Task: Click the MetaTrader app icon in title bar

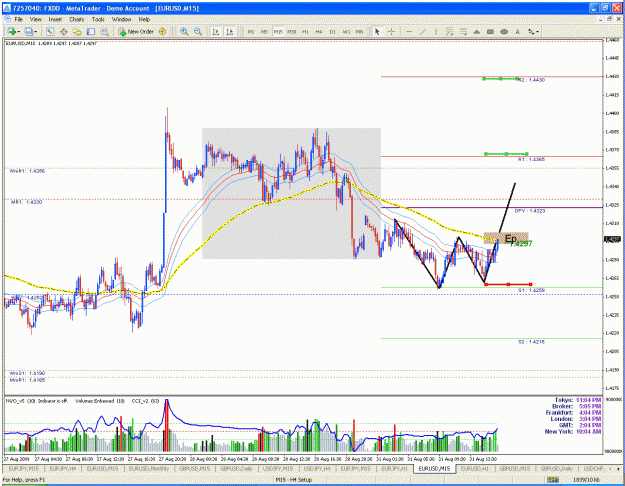Action: coord(7,8)
